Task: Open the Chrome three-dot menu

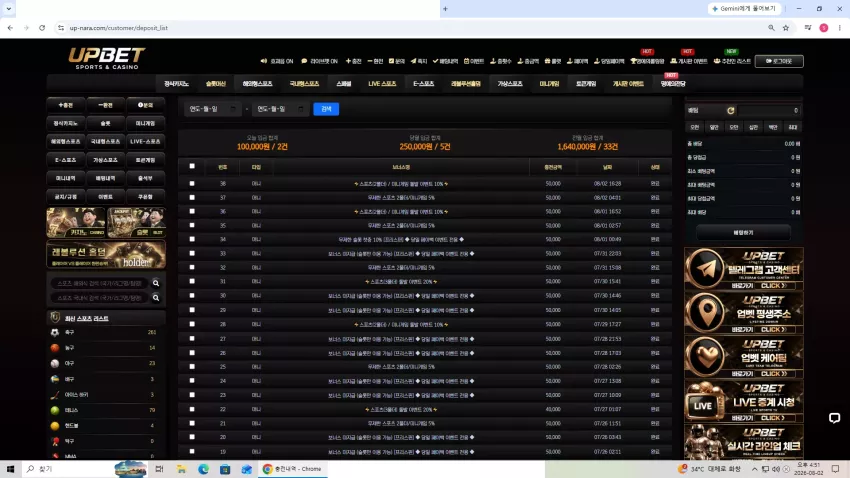Action: coord(839,28)
